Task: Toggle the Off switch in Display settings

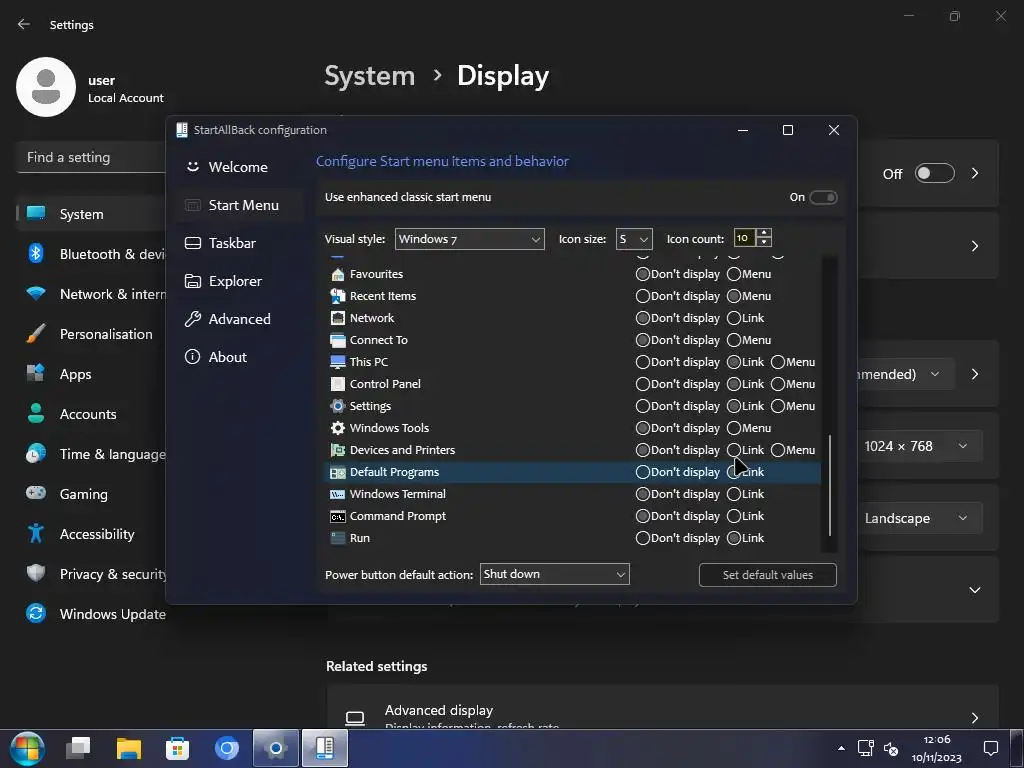Action: click(935, 174)
